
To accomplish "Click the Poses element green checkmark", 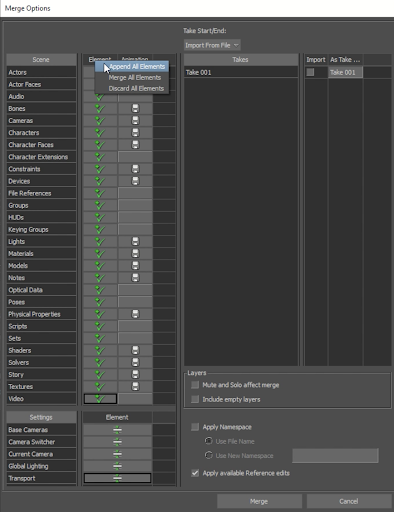I will (x=100, y=302).
